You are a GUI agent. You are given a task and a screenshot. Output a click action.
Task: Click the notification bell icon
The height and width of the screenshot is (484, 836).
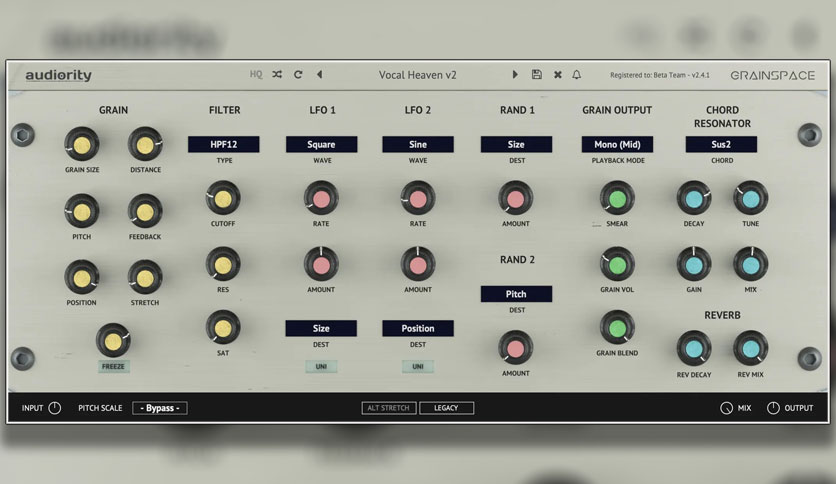576,75
